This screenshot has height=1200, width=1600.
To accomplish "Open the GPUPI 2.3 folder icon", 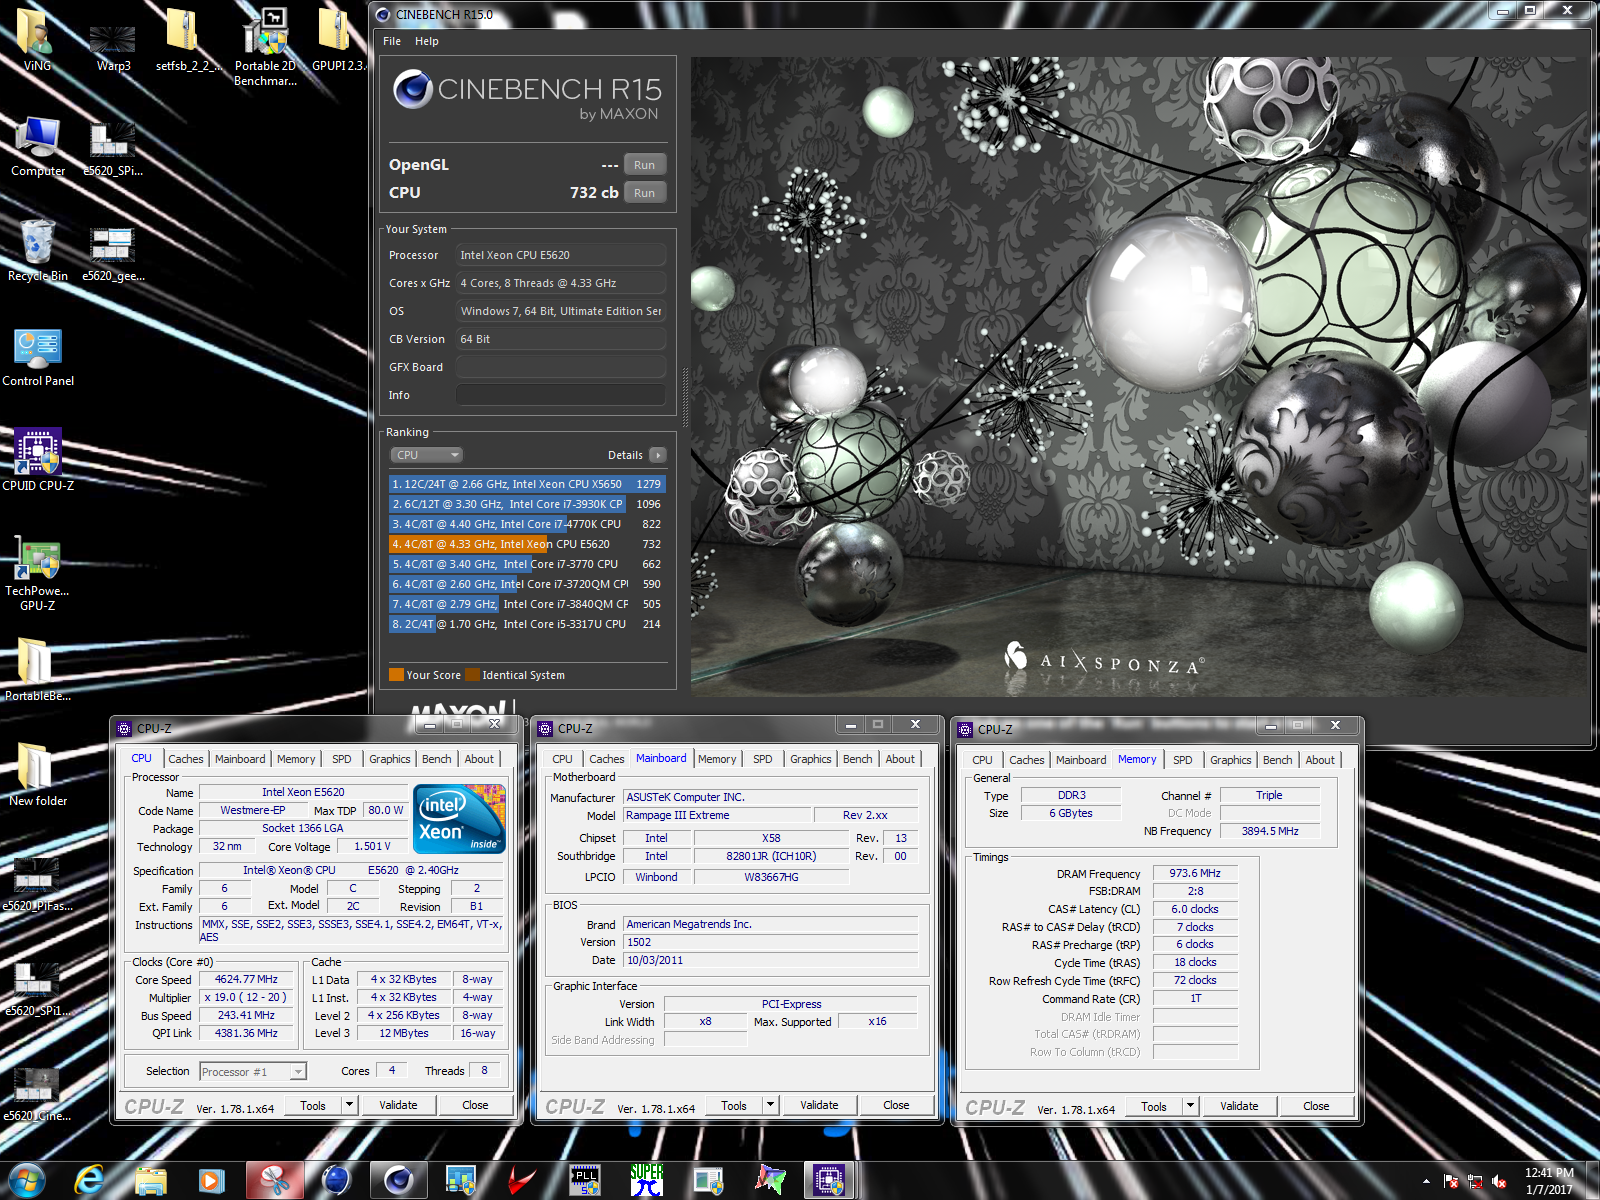I will coord(339,40).
